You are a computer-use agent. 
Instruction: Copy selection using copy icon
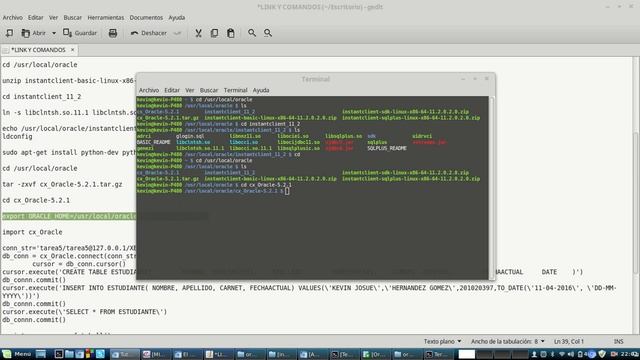click(214, 33)
